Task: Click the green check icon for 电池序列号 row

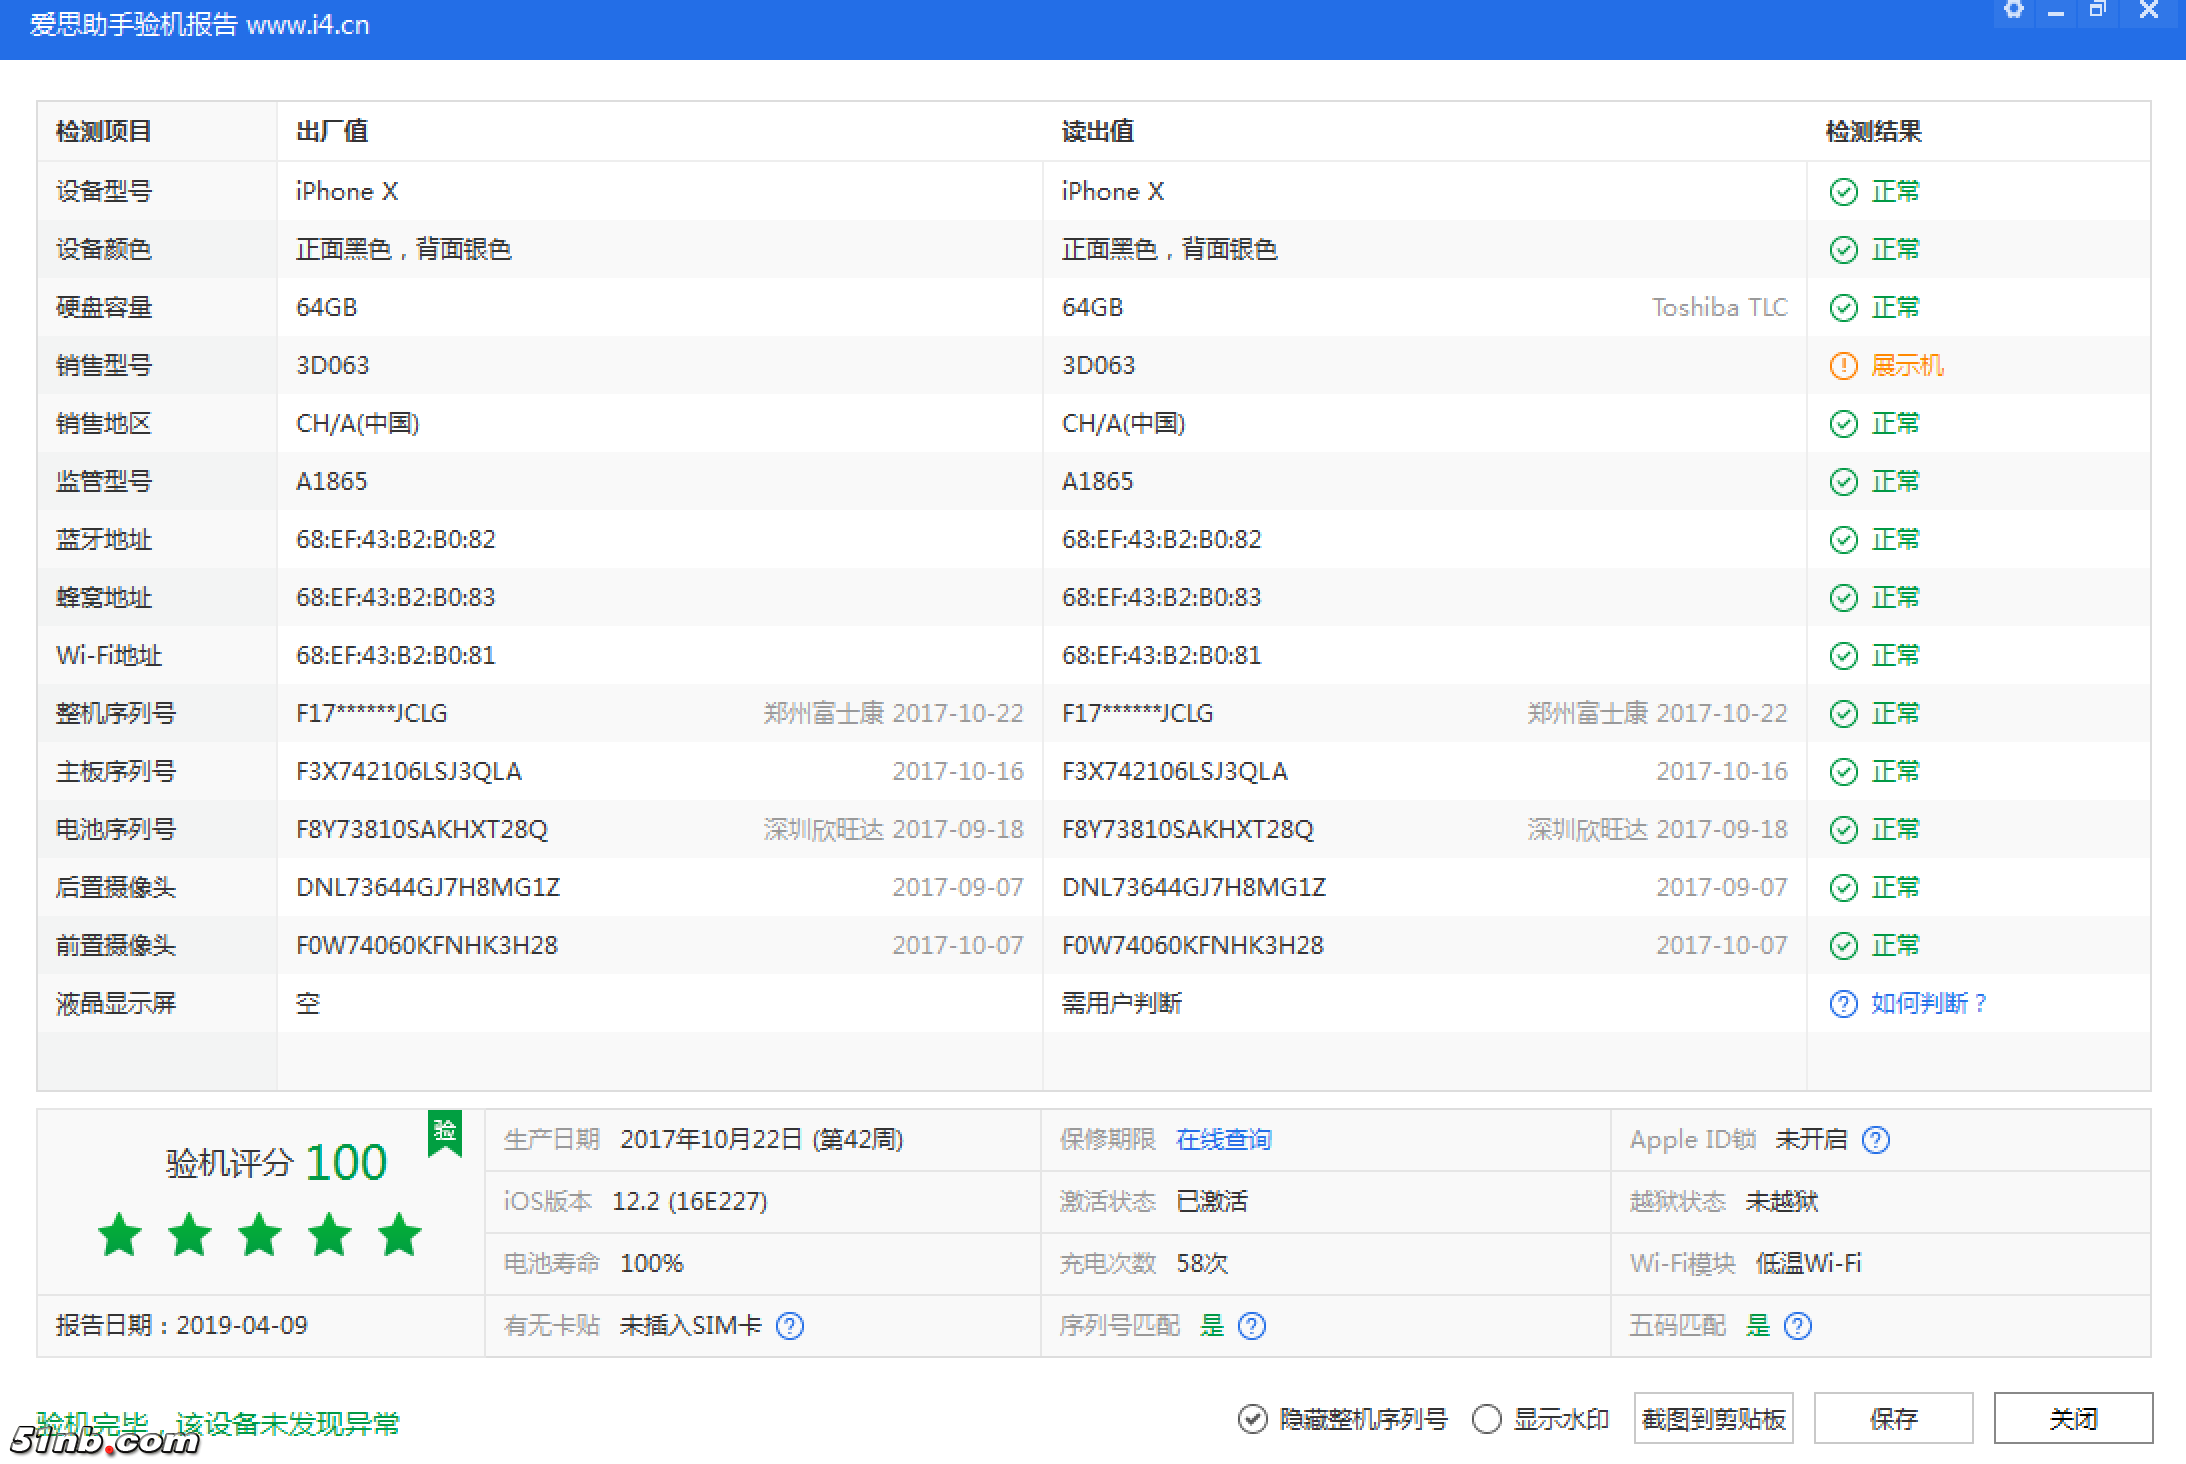Action: tap(1845, 829)
